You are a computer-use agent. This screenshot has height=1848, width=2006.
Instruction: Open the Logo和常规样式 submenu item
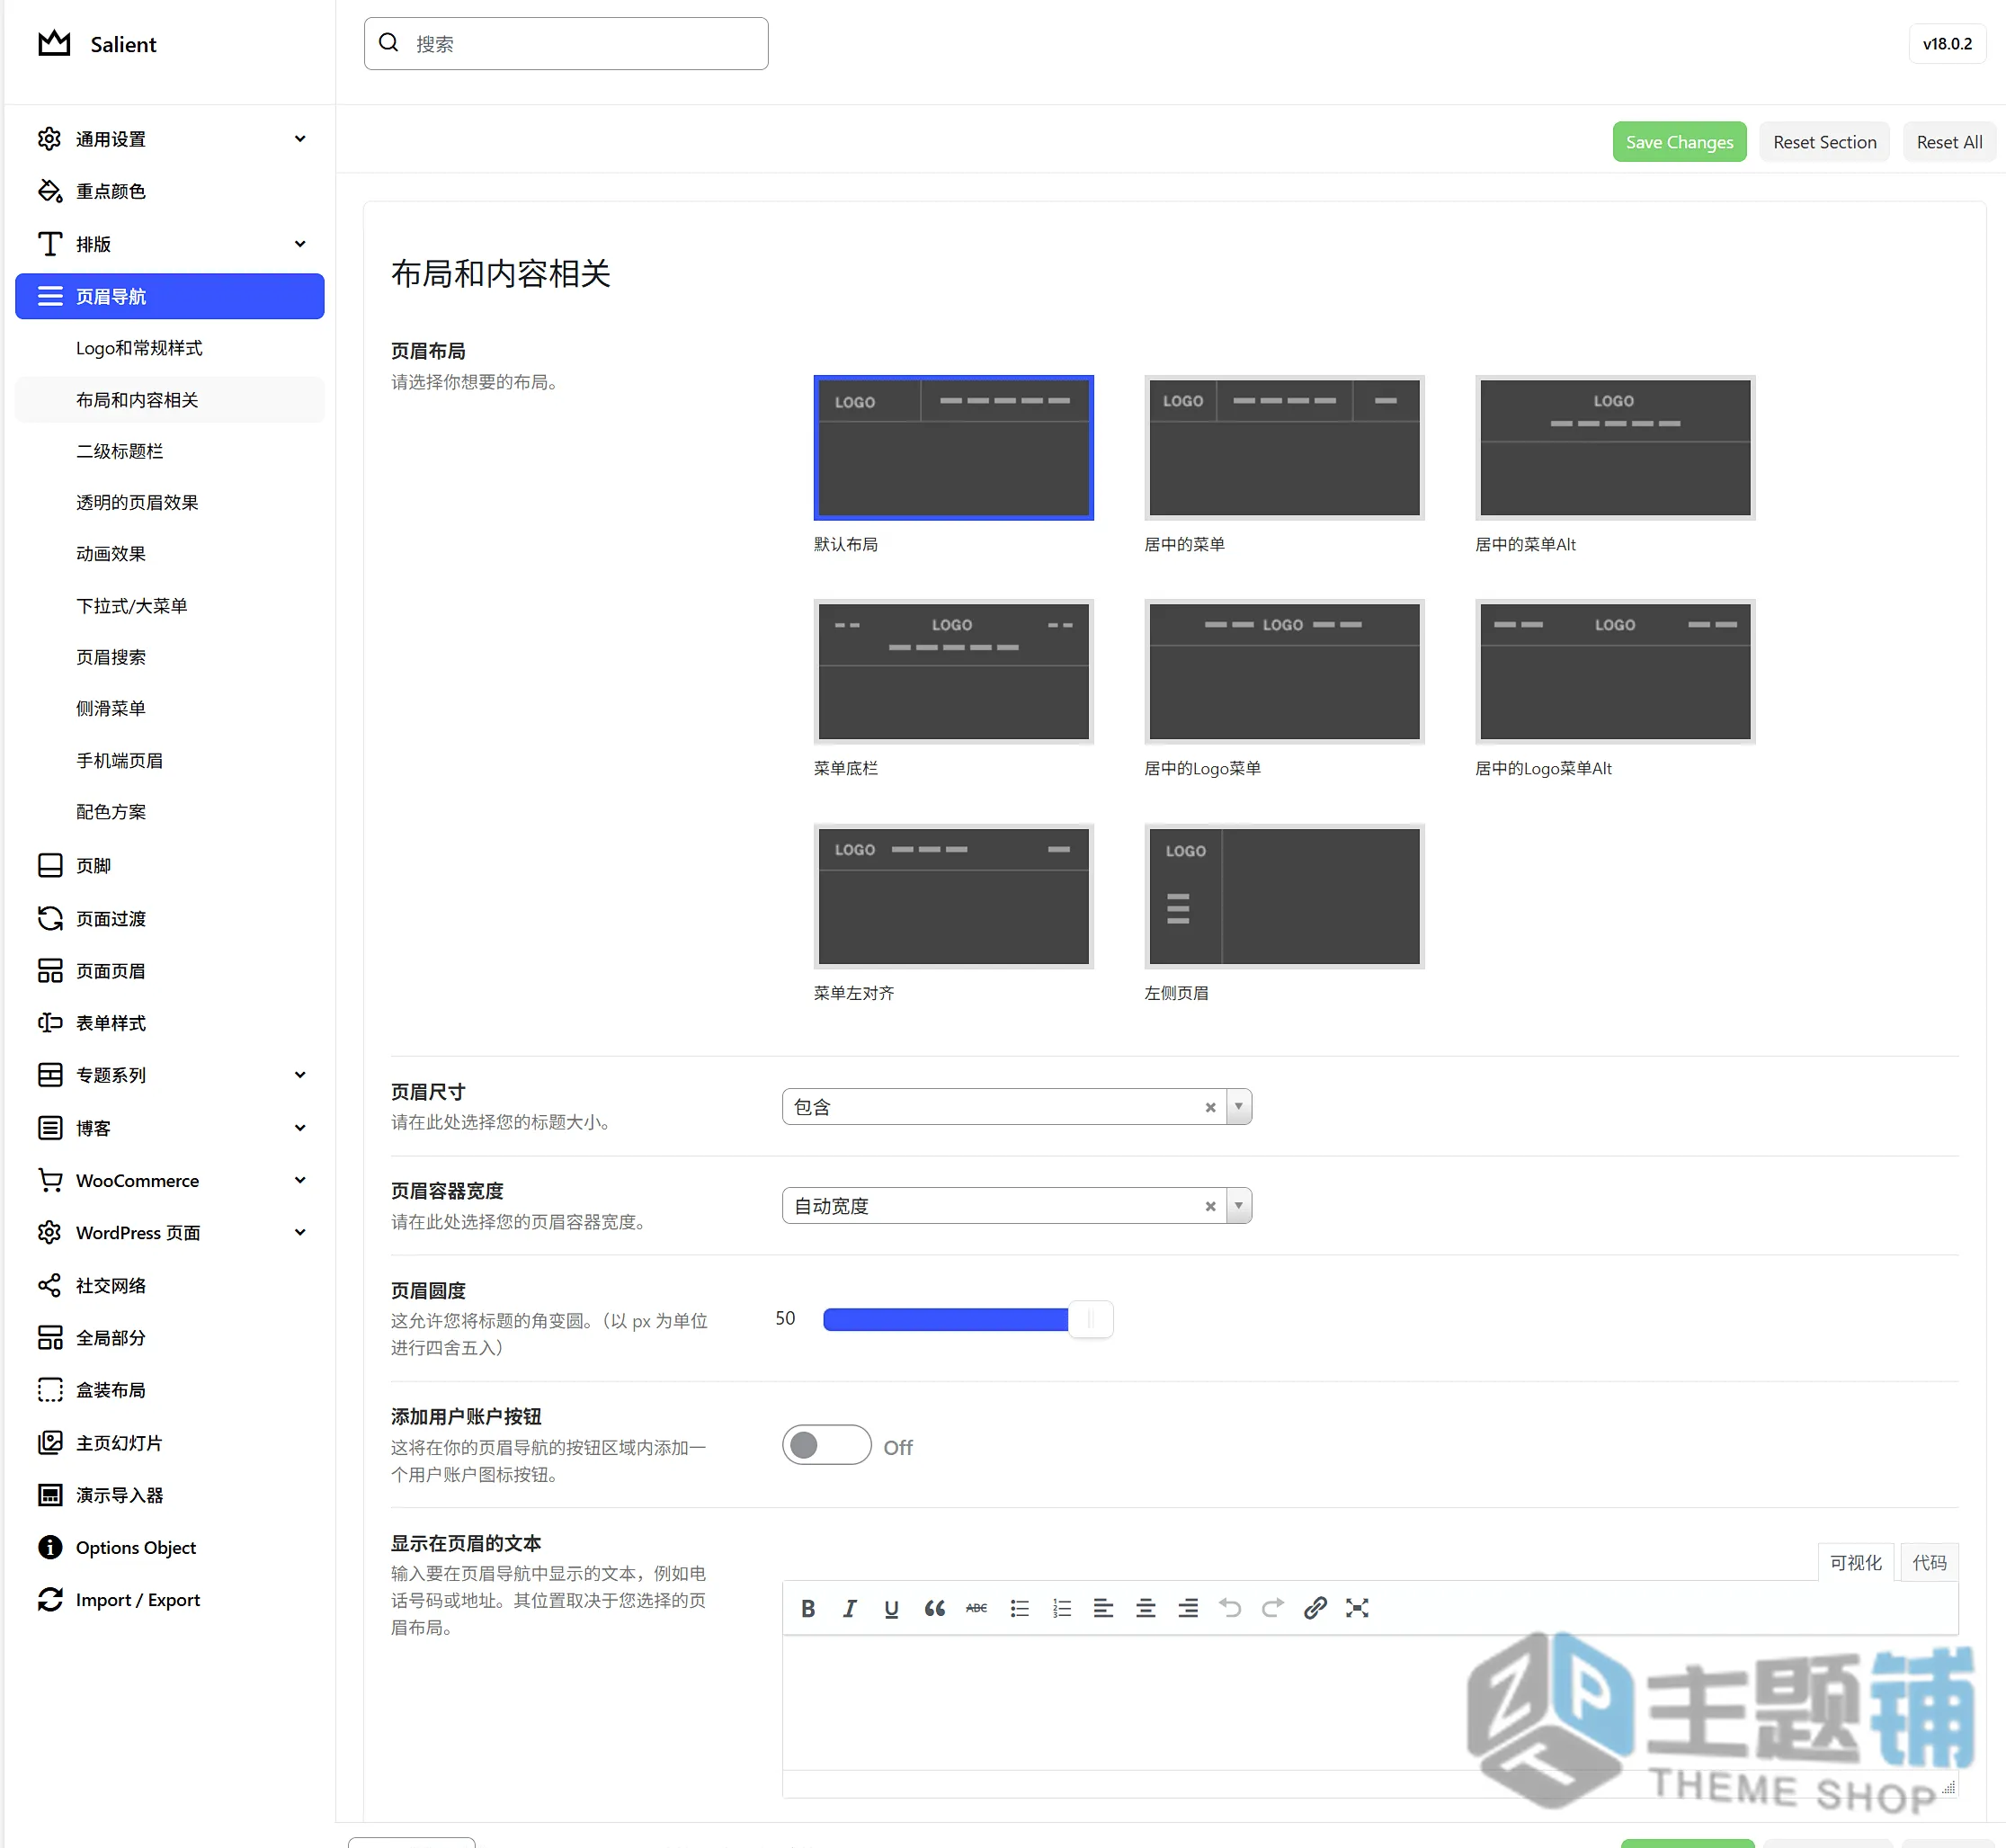click(139, 348)
